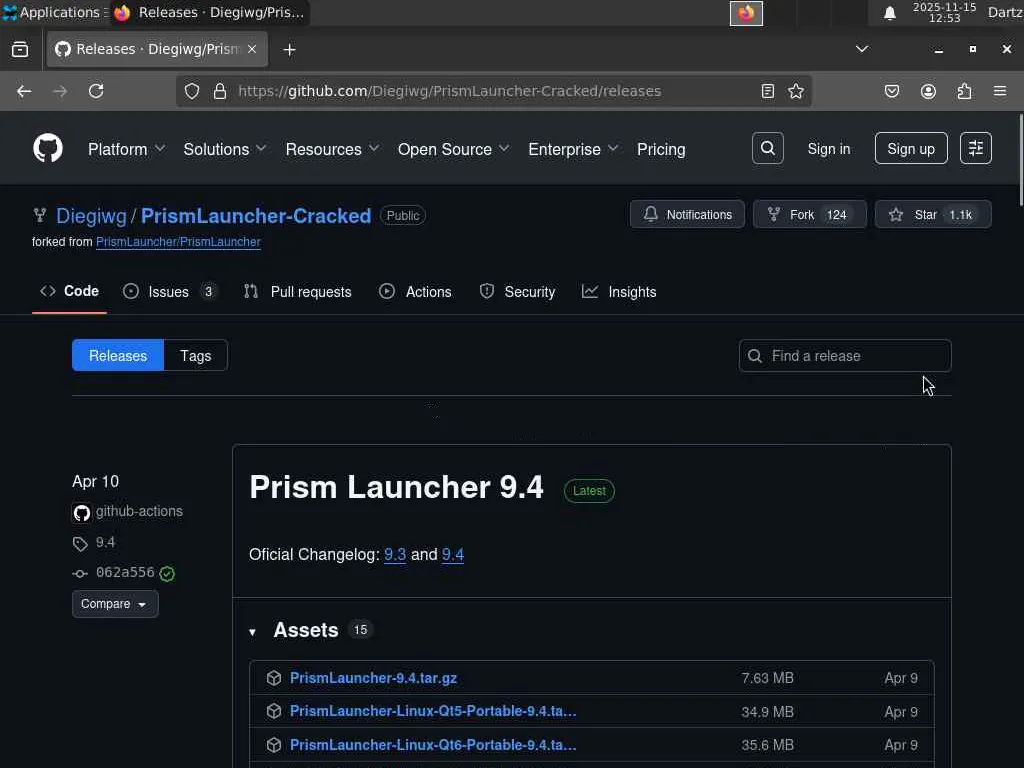Viewport: 1024px width, 768px height.
Task: Toggle reader view icon in address bar
Action: tap(768, 91)
